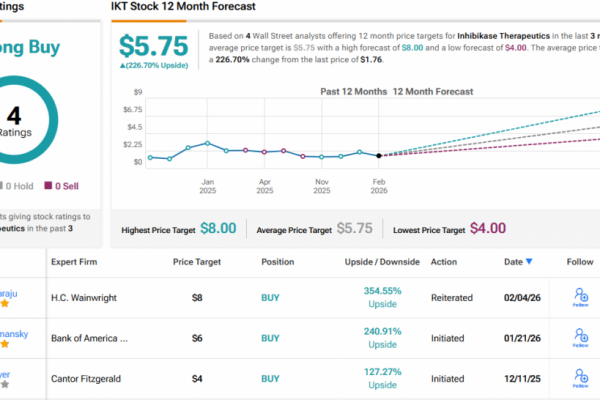Click the Feb 2026 point on chart
Screen dimensions: 600x400
tap(378, 155)
